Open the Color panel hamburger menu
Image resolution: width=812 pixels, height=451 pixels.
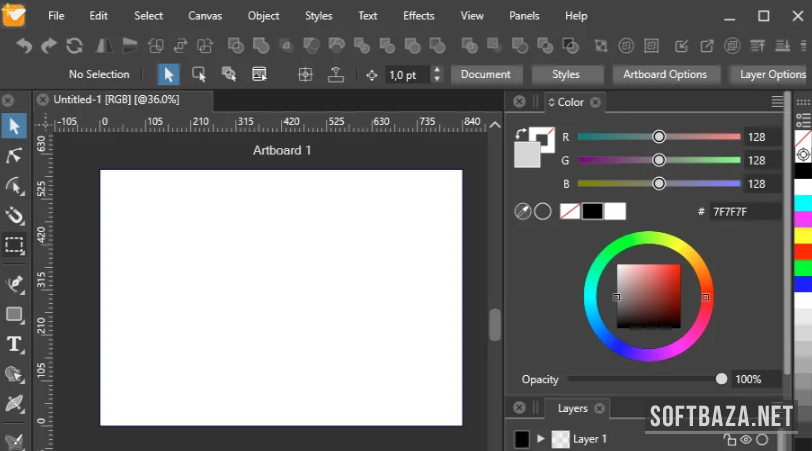point(777,102)
